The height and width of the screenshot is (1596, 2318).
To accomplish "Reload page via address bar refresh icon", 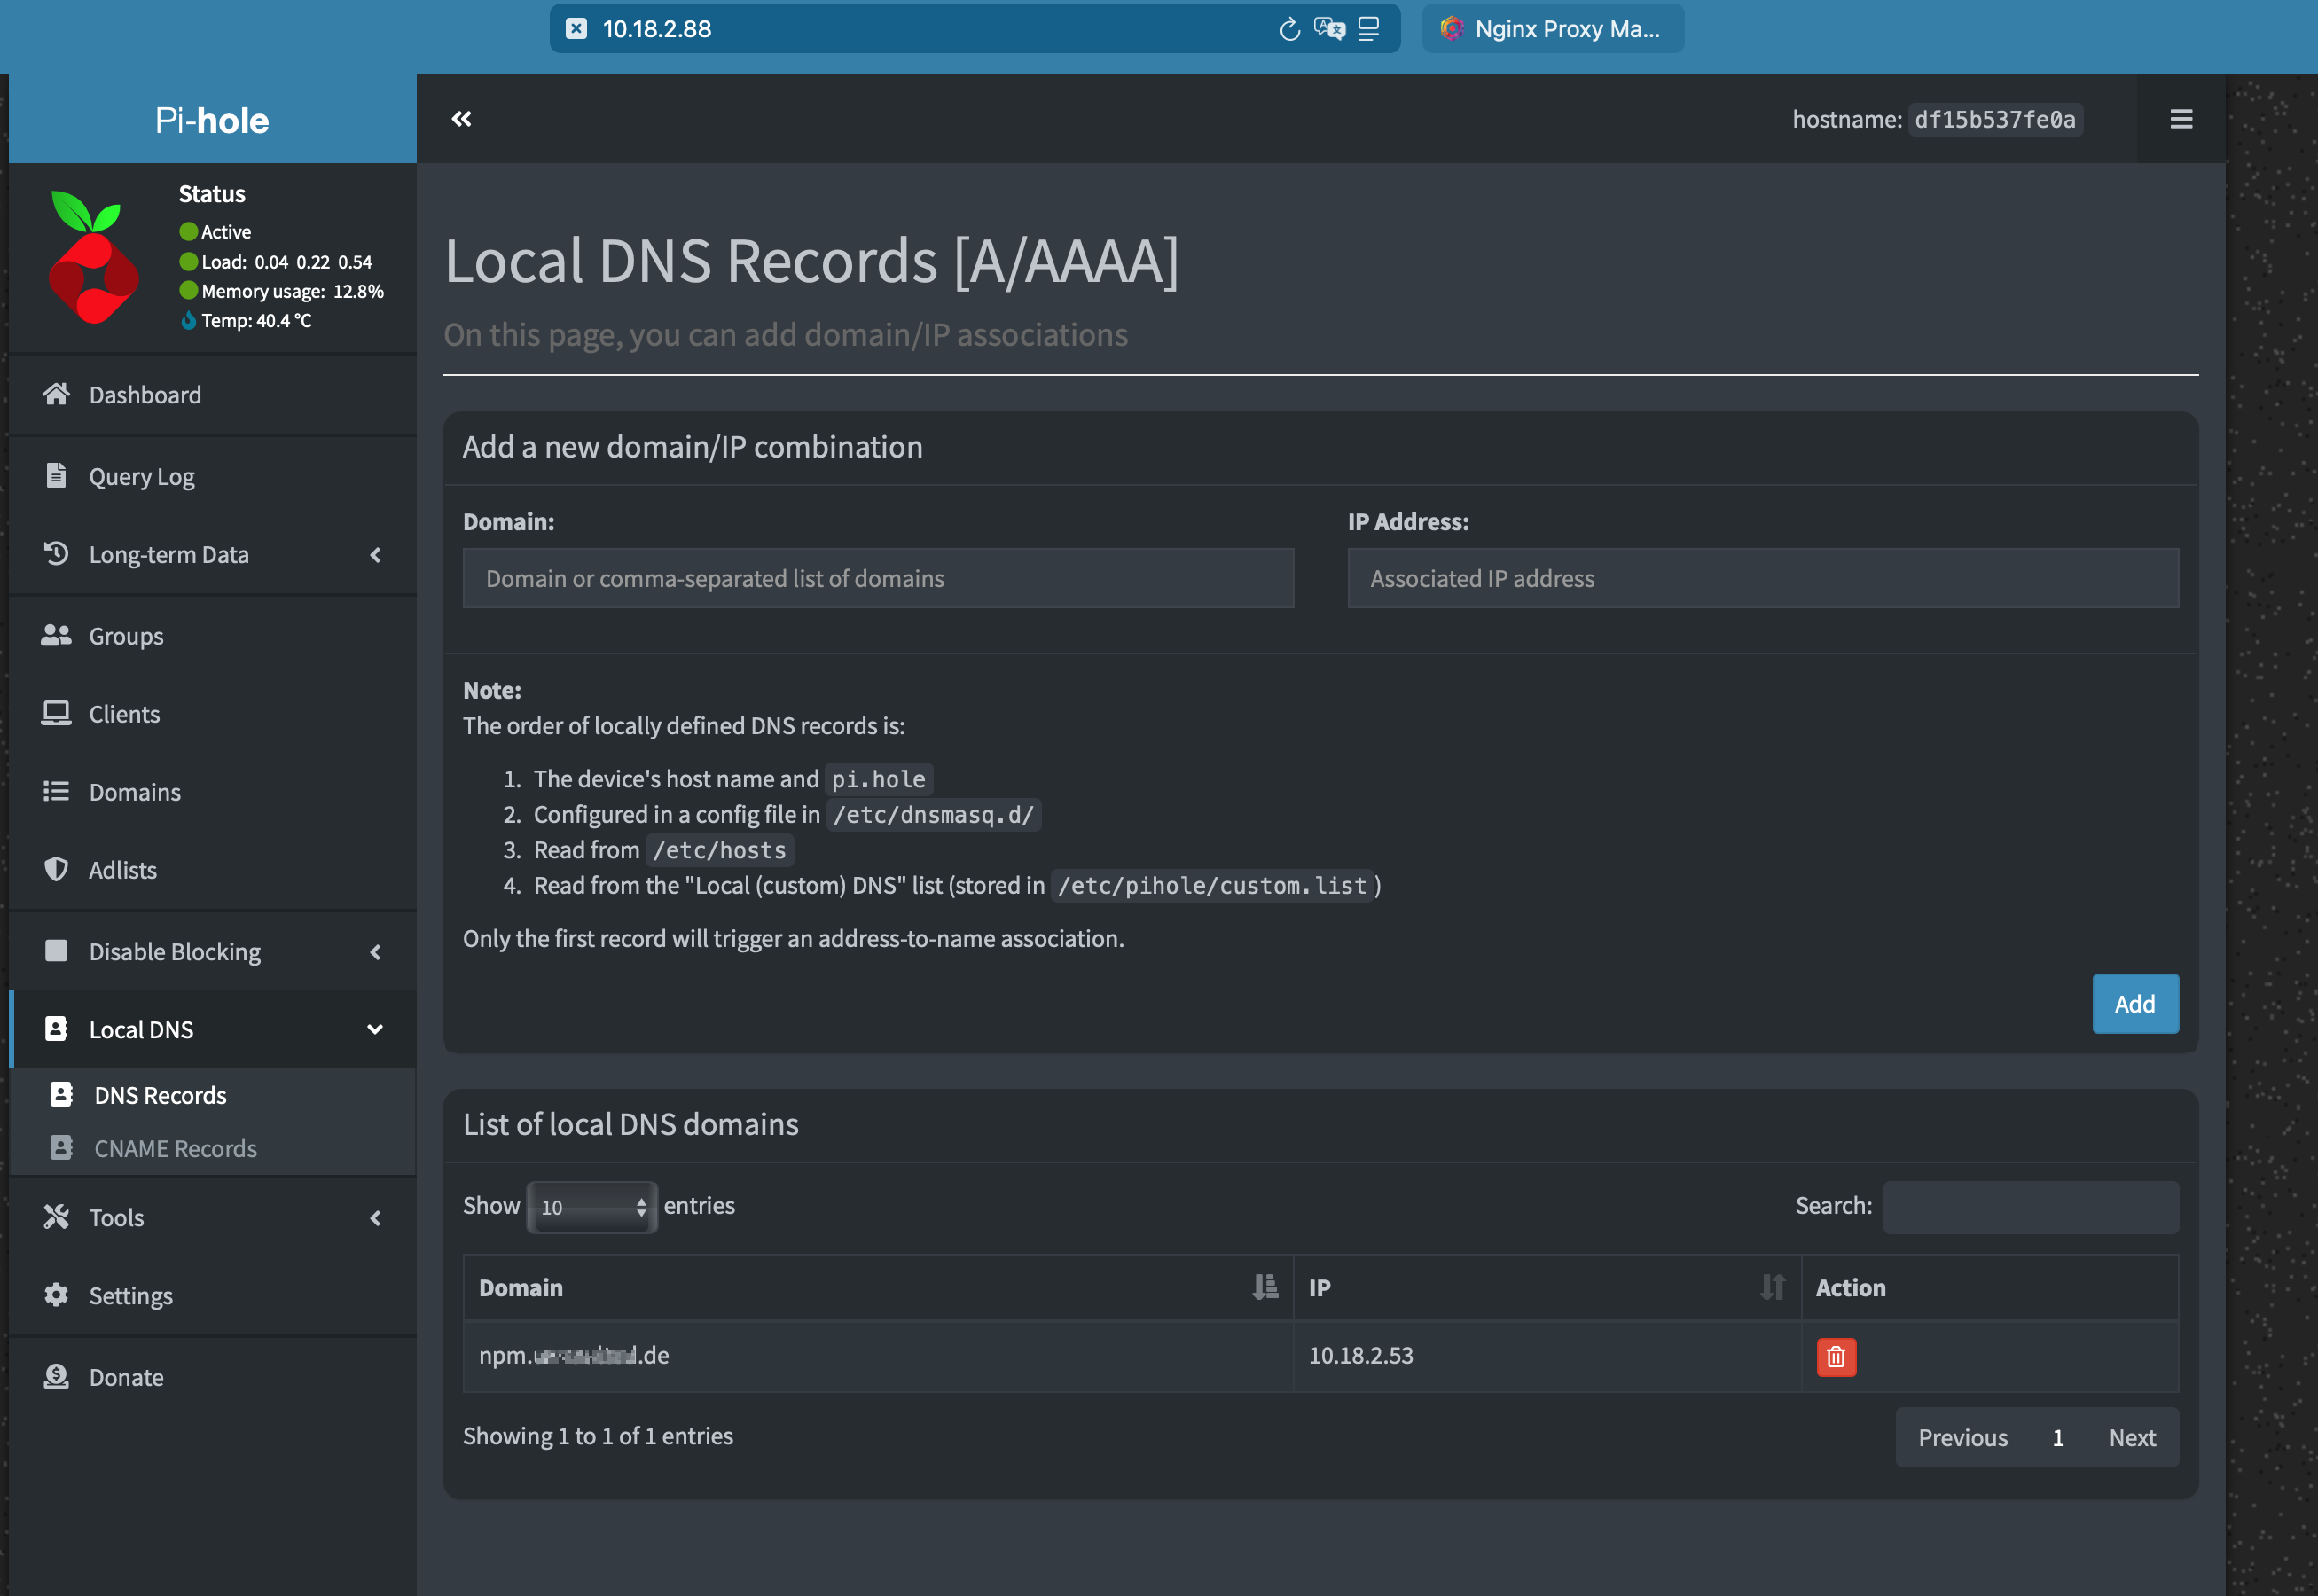I will pyautogui.click(x=1289, y=29).
